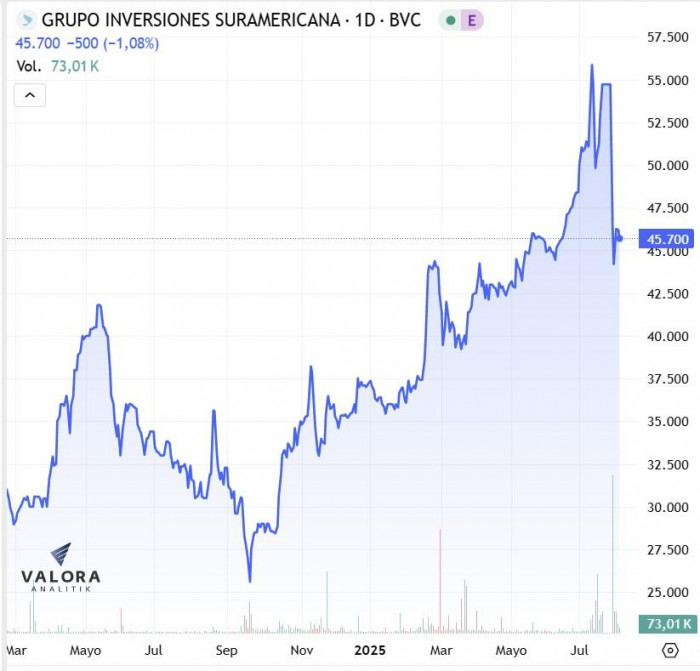
Task: Click the Nov label on the time axis
Action: (x=302, y=650)
